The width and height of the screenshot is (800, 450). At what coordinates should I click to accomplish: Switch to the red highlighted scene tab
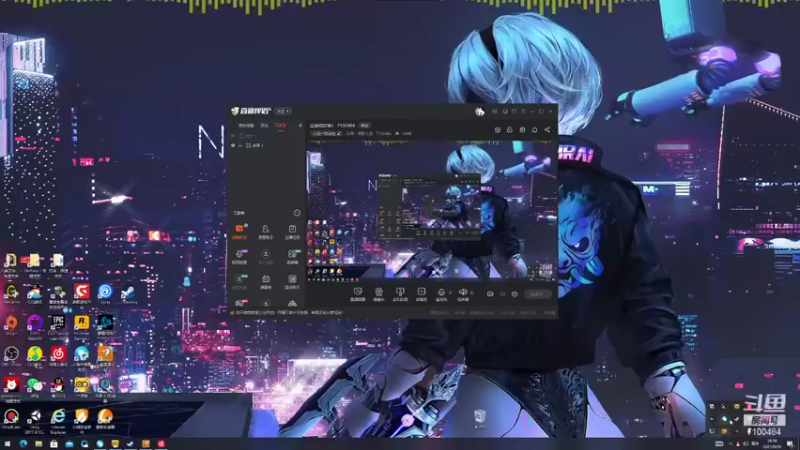click(281, 126)
